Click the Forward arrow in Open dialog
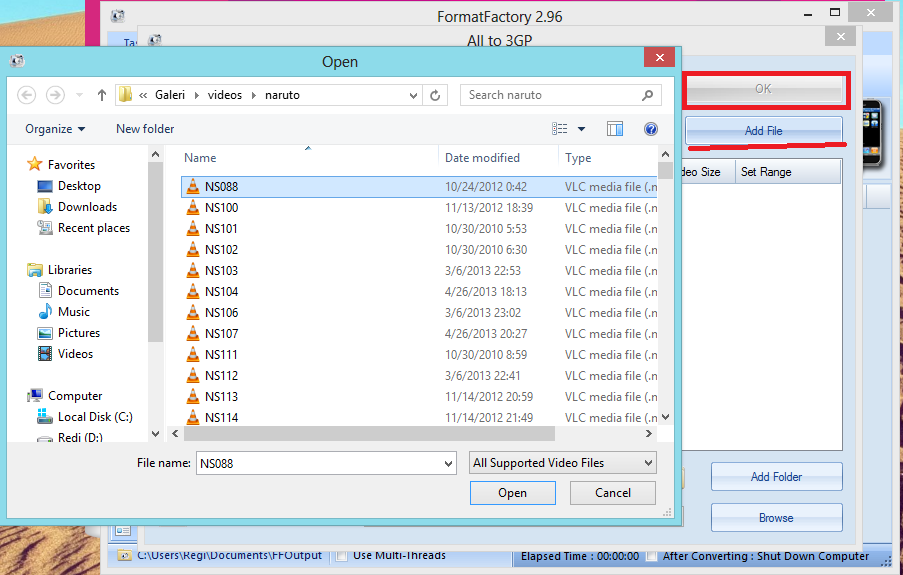The image size is (903, 575). (x=55, y=95)
